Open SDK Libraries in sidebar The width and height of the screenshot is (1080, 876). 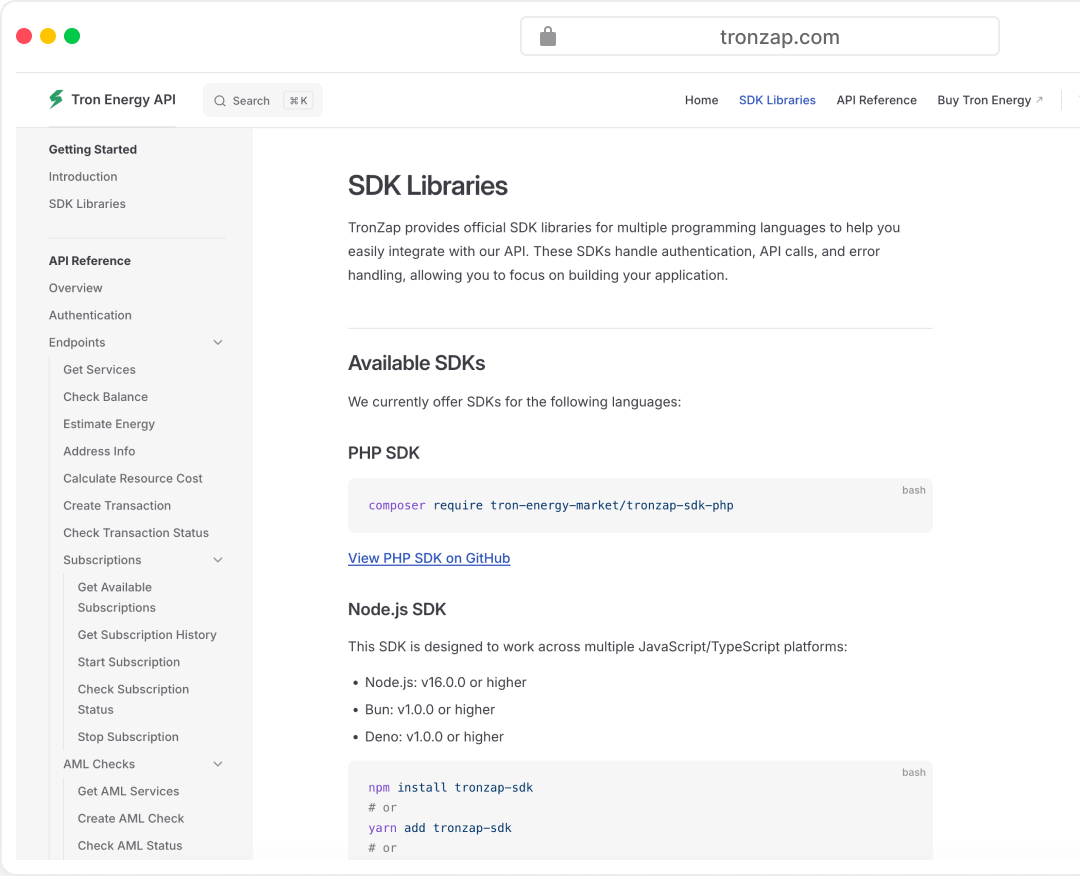pos(87,204)
